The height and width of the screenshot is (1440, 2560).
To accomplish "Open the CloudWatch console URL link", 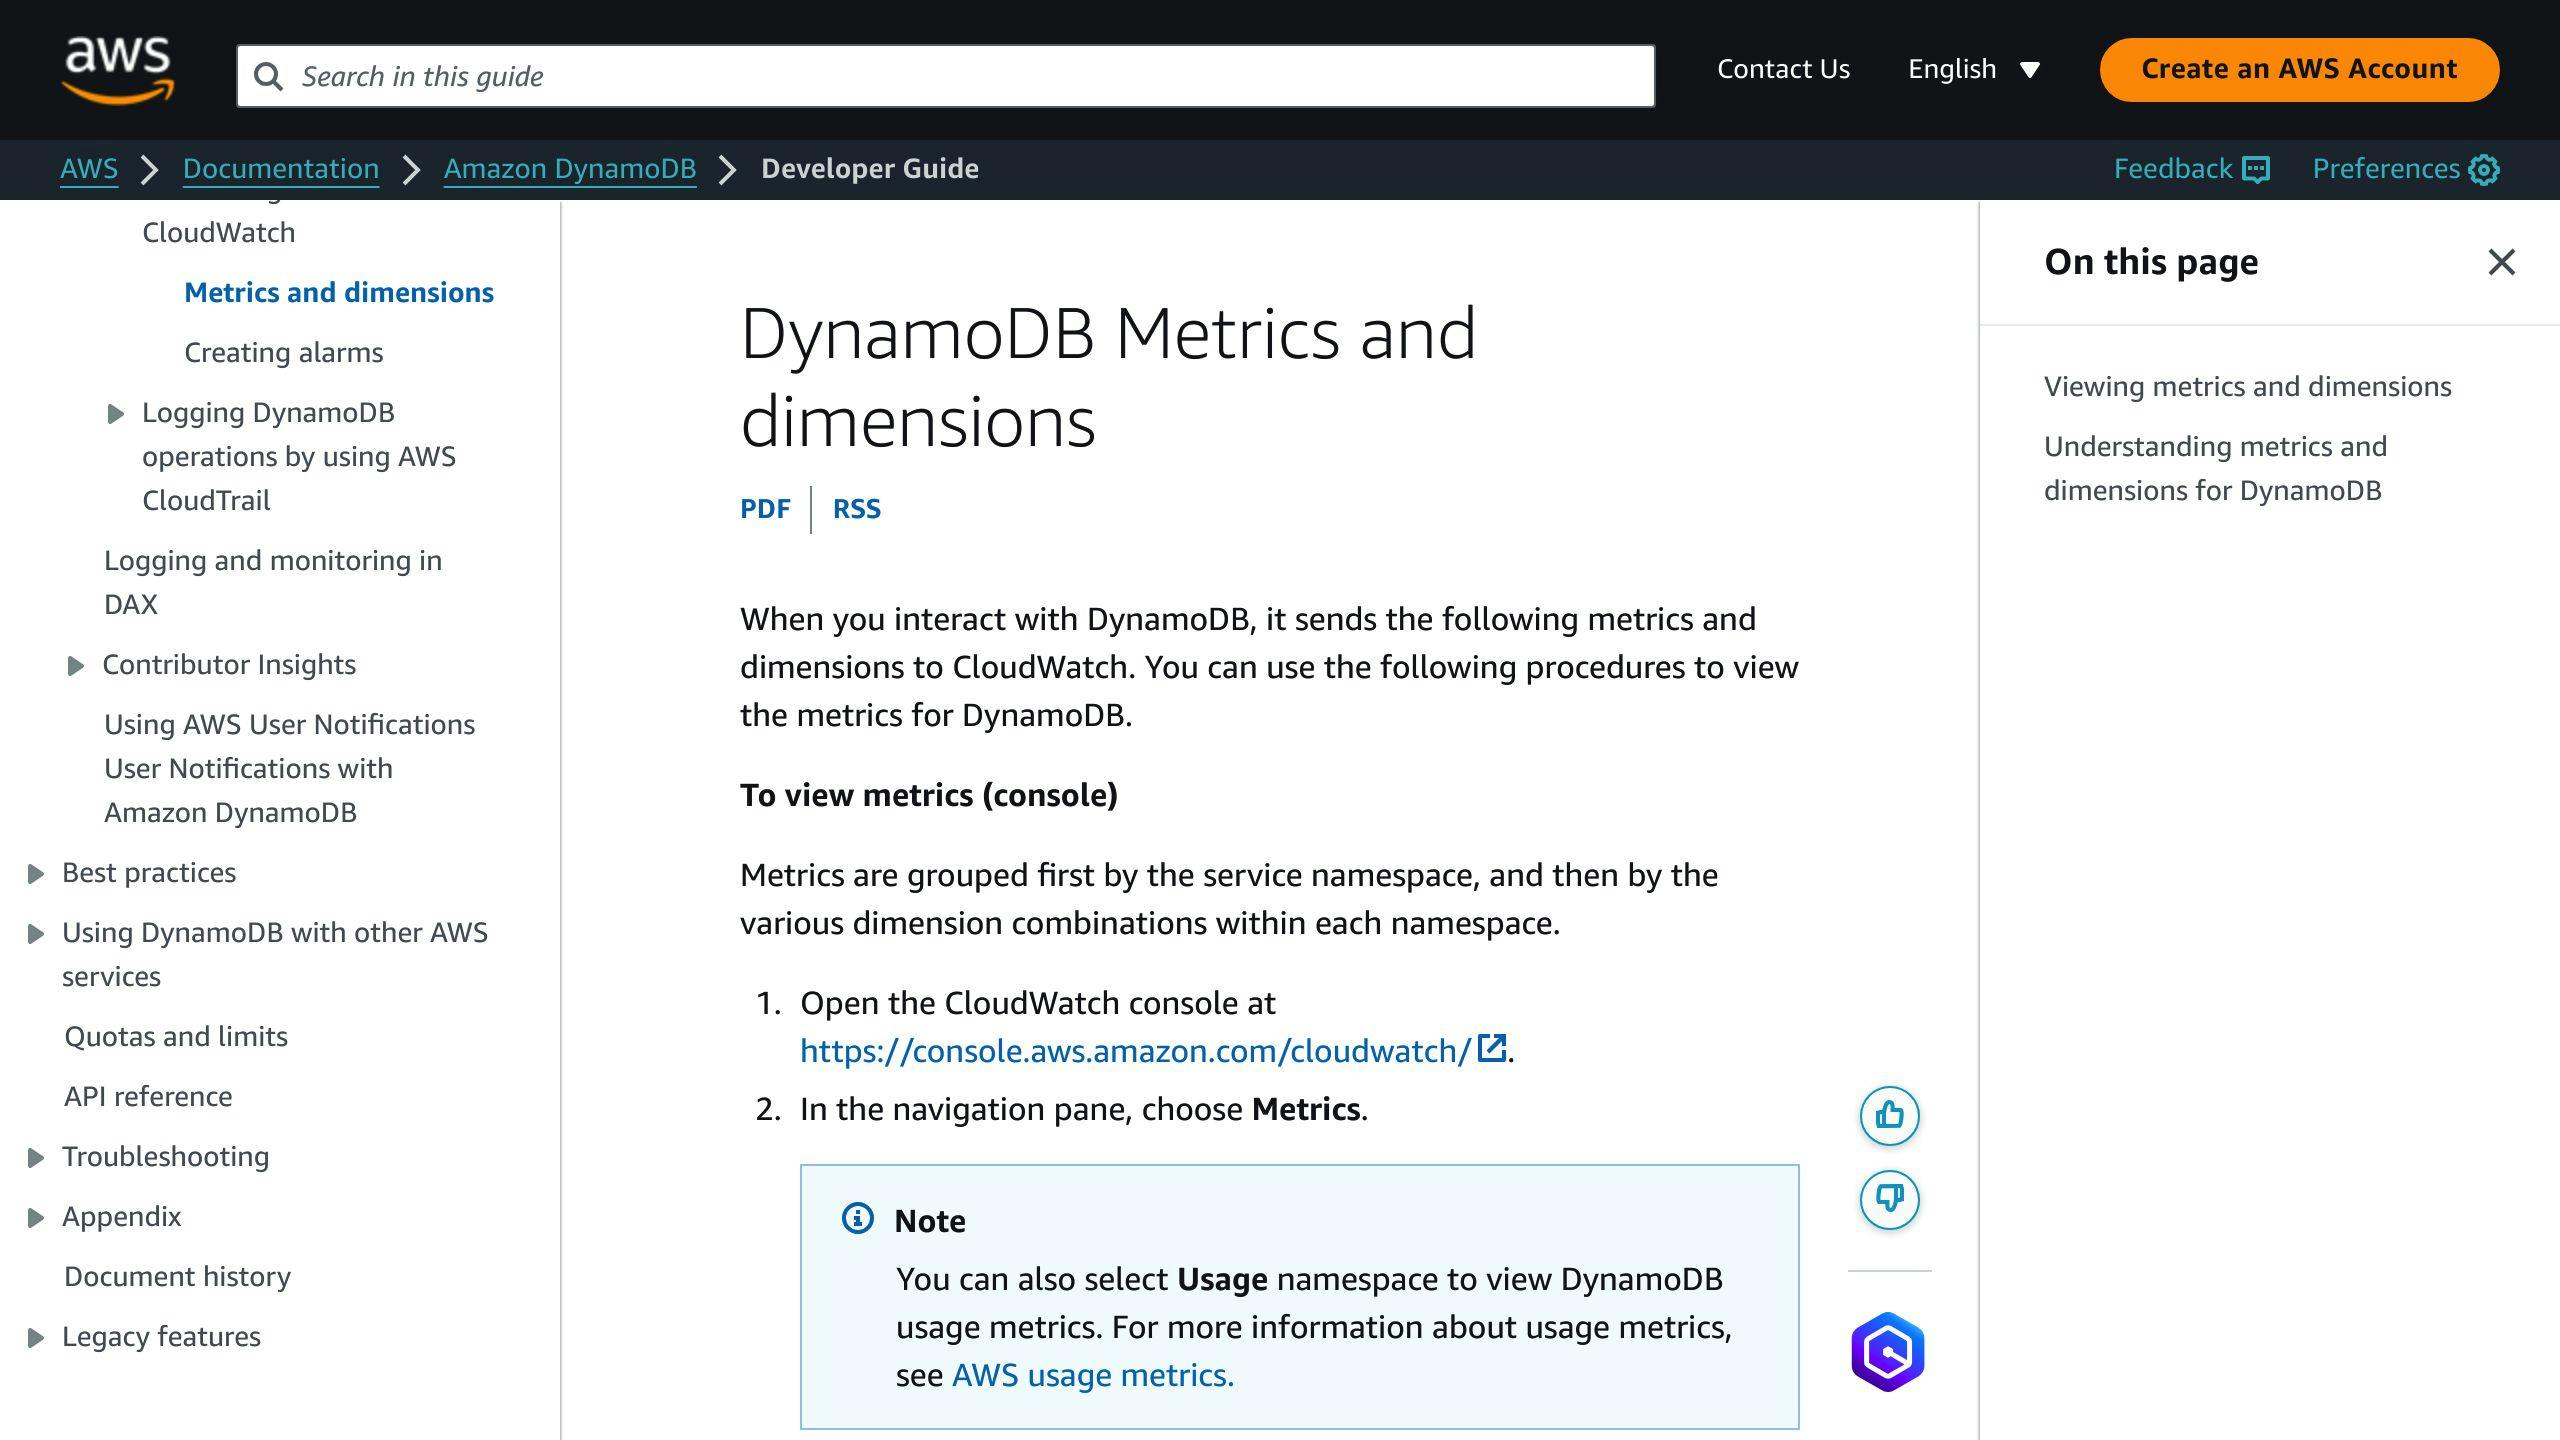I will 1135,1050.
